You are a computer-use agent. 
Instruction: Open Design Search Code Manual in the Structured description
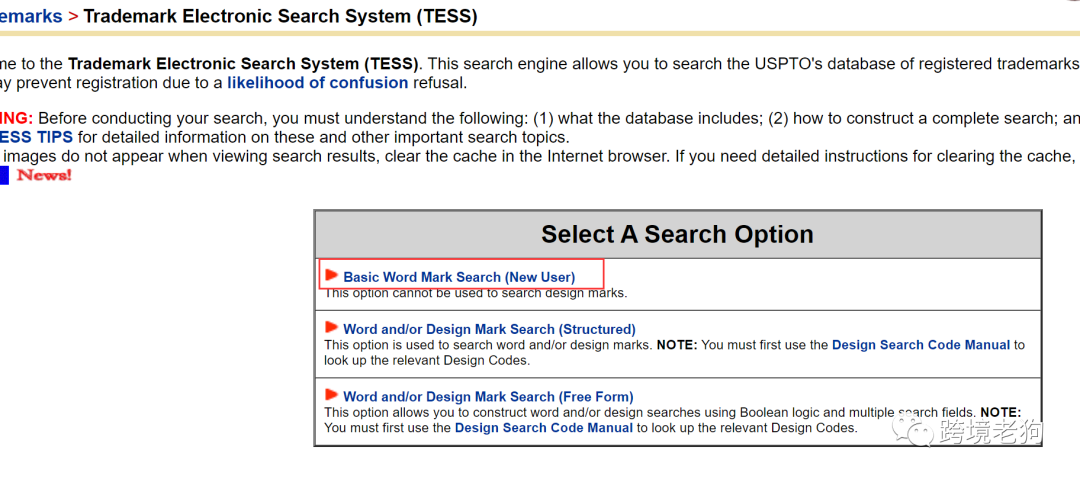[921, 345]
